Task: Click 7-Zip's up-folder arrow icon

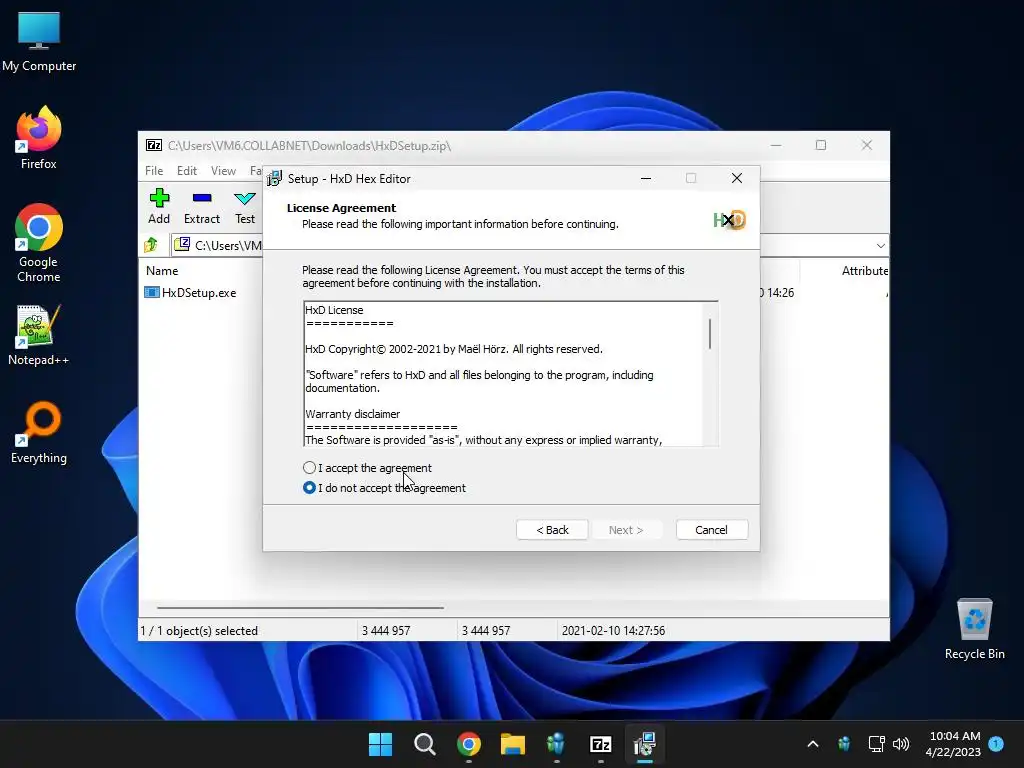Action: point(151,245)
